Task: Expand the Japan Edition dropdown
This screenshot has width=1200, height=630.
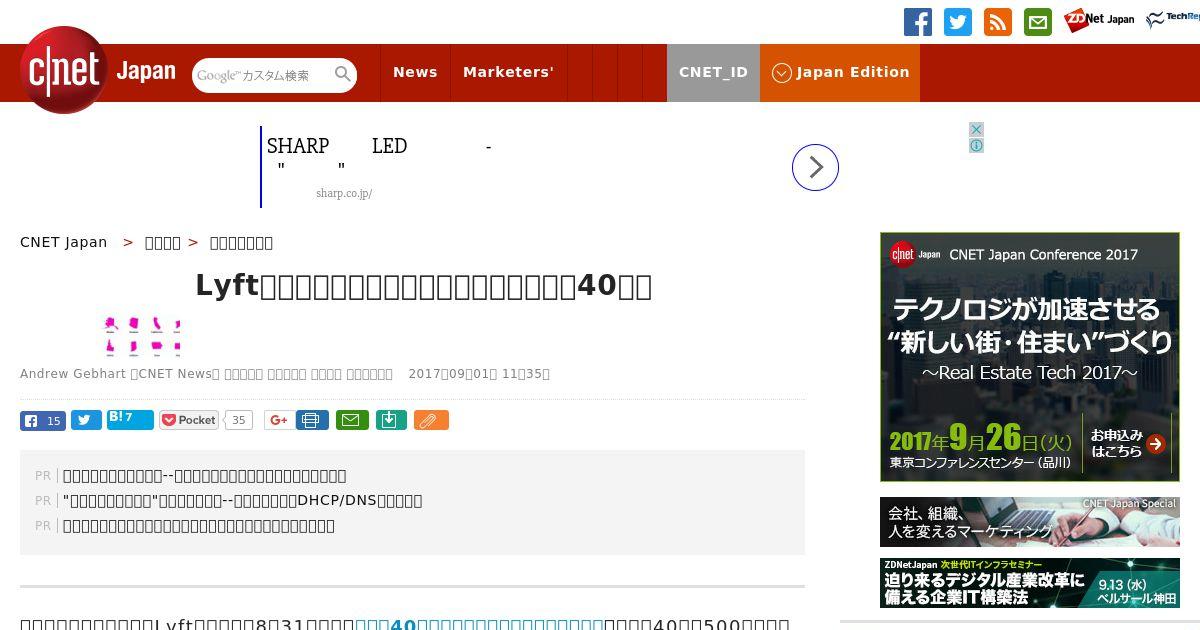Action: 840,72
